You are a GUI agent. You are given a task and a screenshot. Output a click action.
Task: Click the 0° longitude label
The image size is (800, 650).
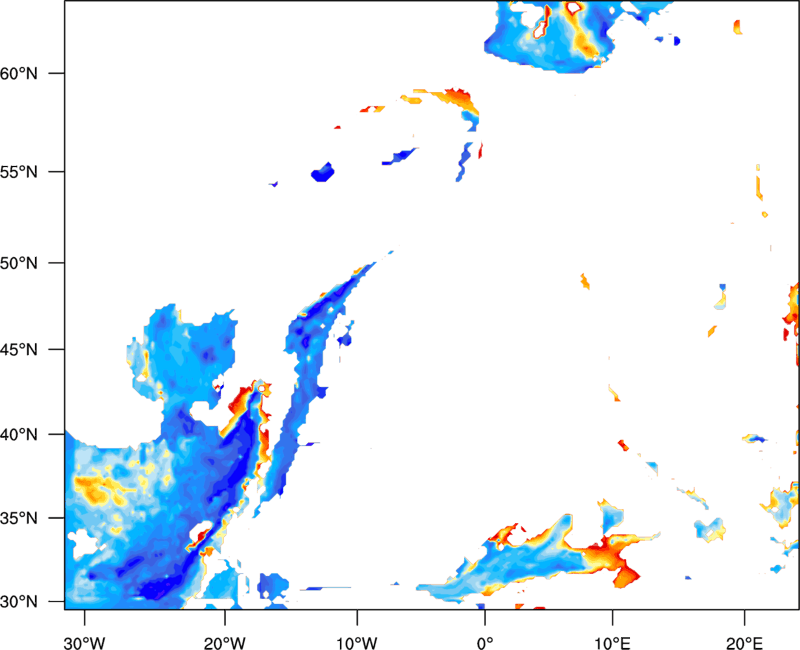click(485, 643)
